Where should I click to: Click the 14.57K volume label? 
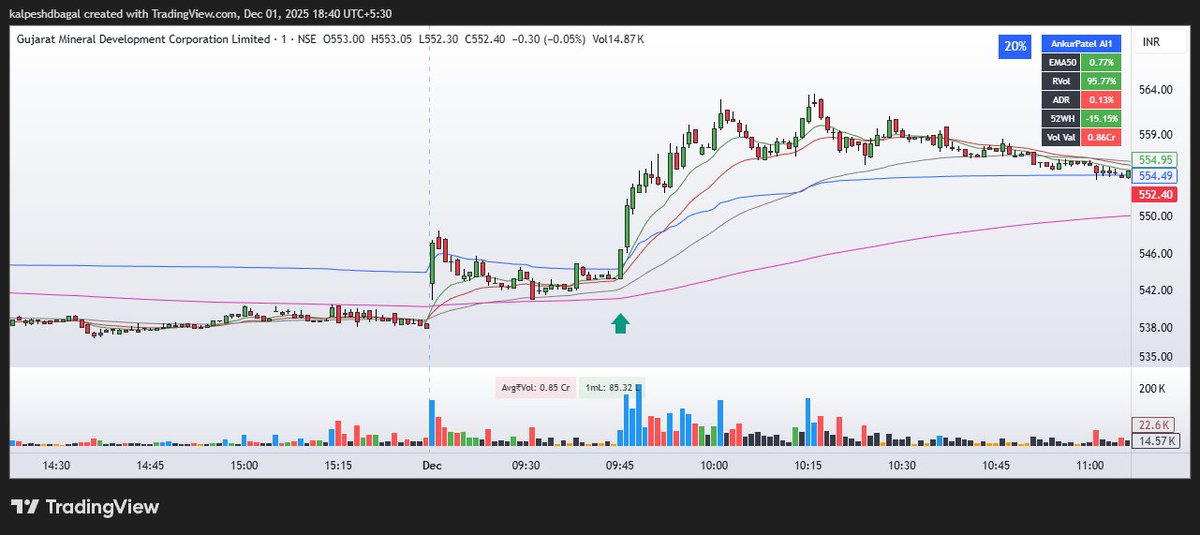[x=1154, y=440]
